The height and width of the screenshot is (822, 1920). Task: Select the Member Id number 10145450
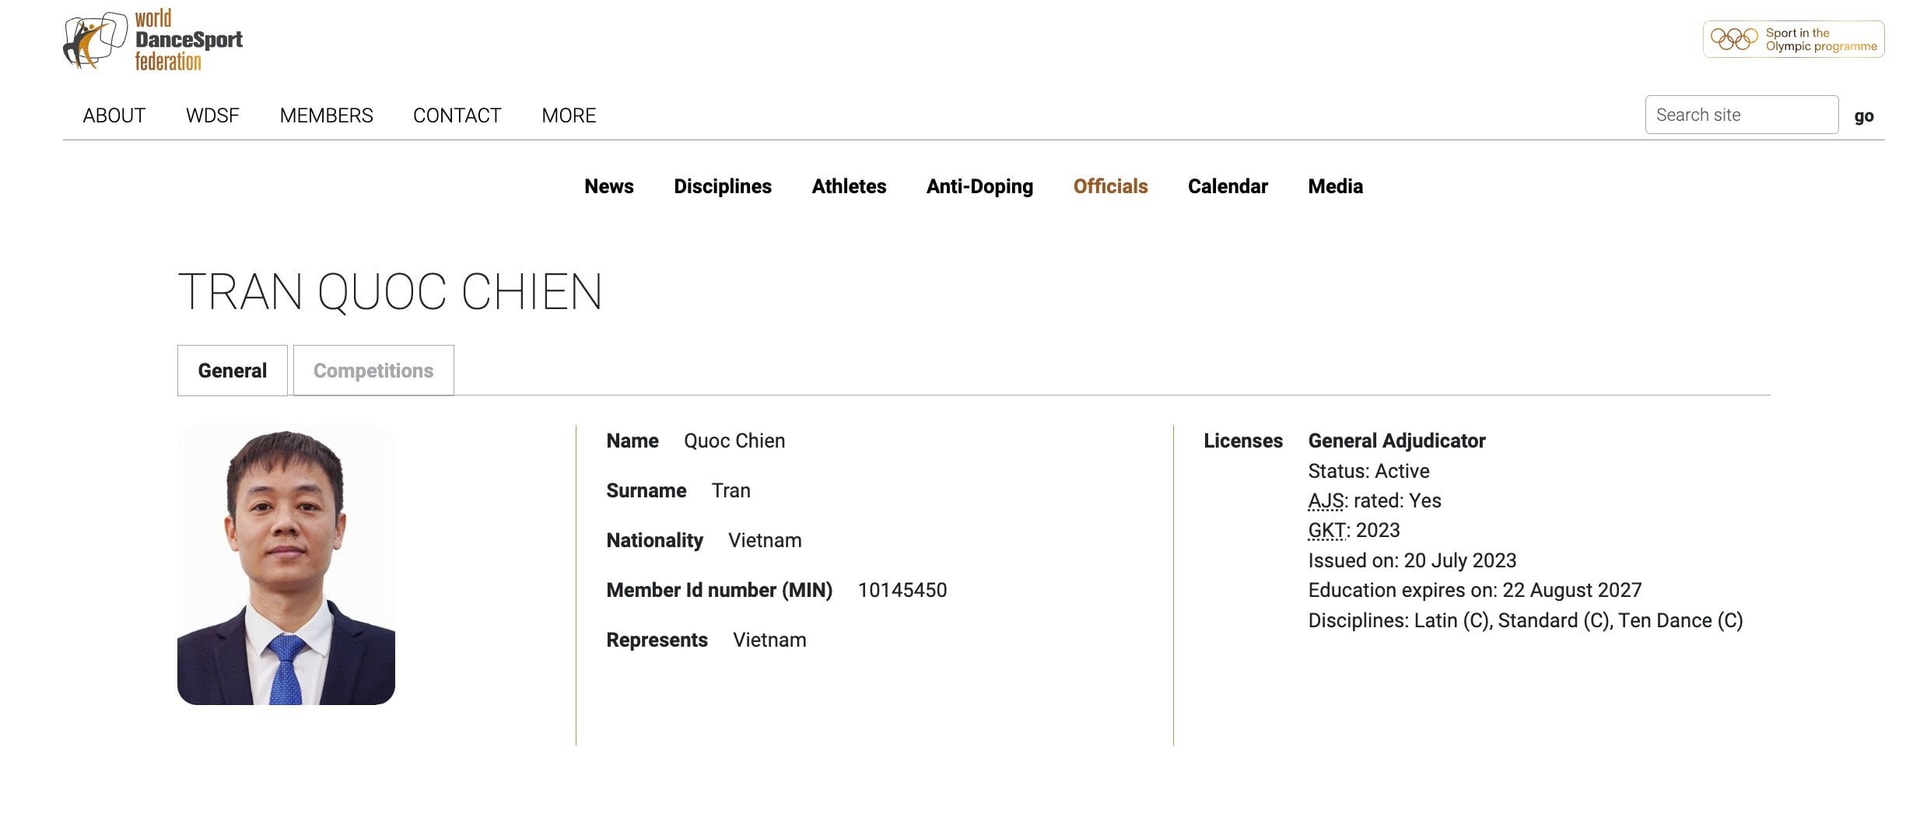tap(902, 590)
